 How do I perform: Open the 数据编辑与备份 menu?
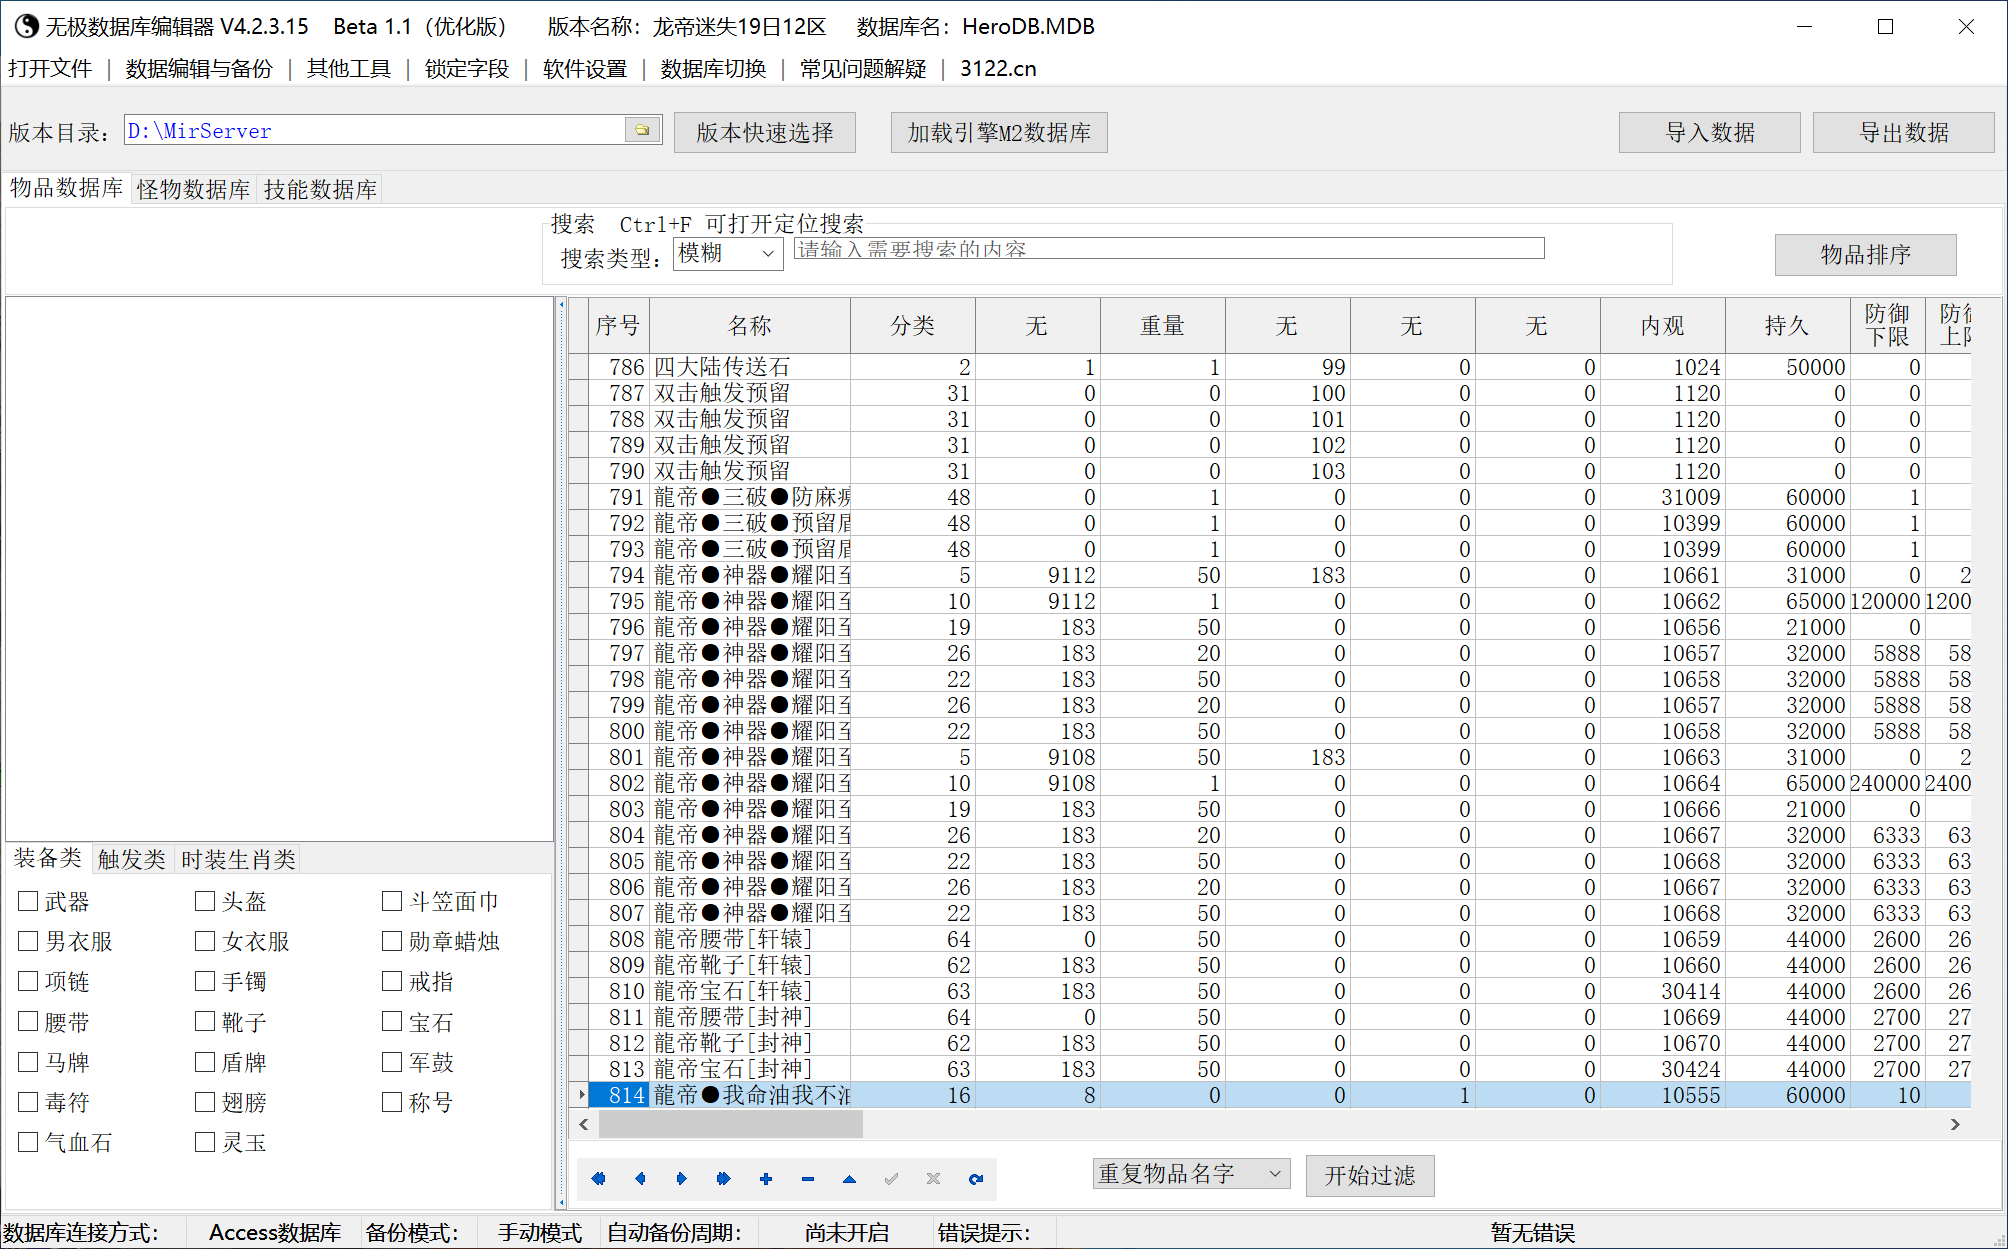(199, 68)
